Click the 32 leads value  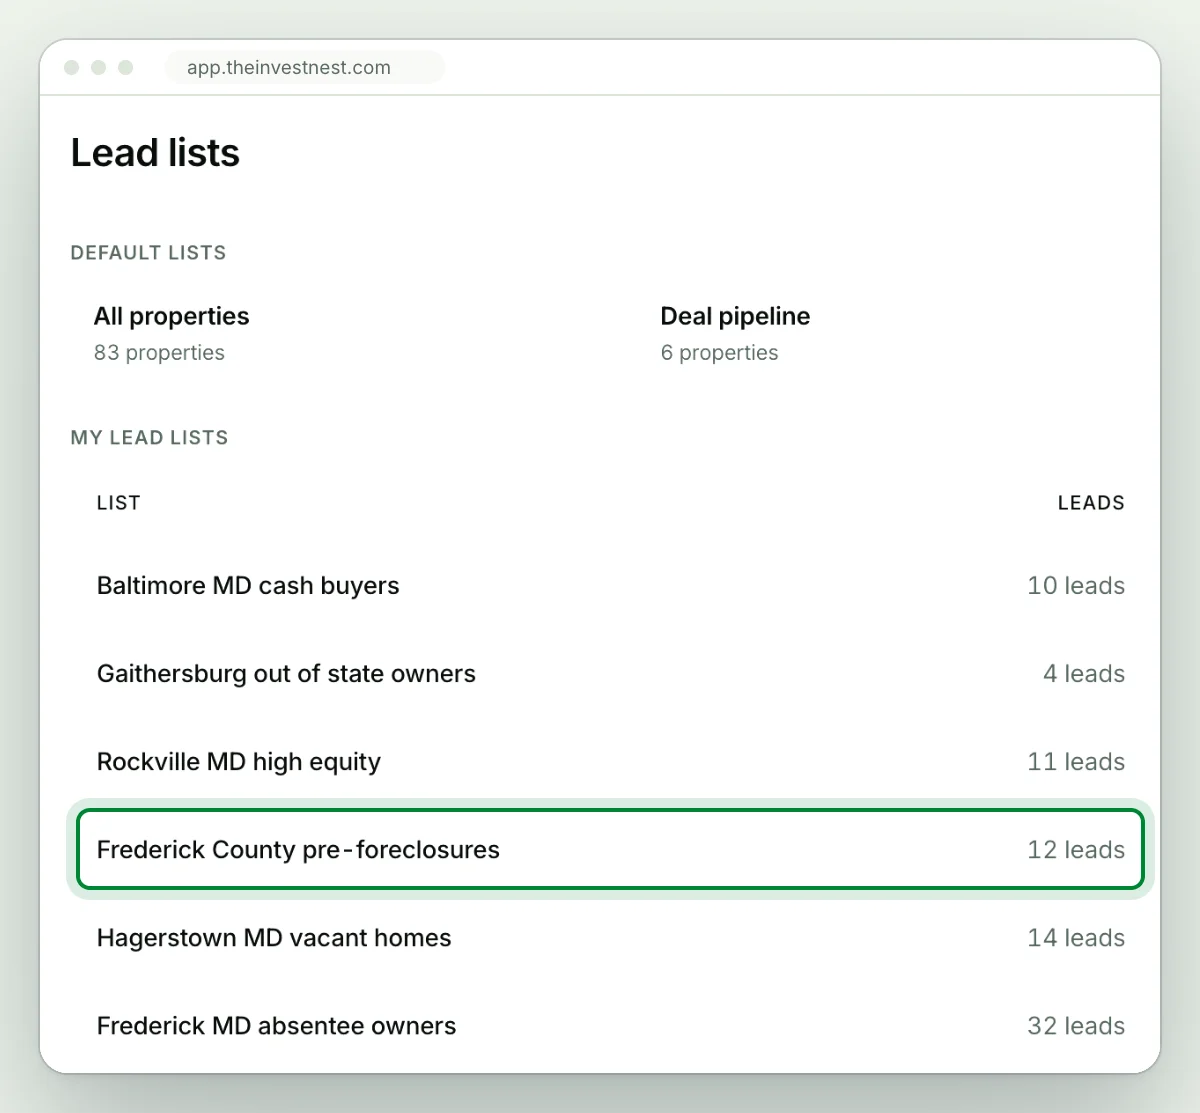point(1076,1026)
